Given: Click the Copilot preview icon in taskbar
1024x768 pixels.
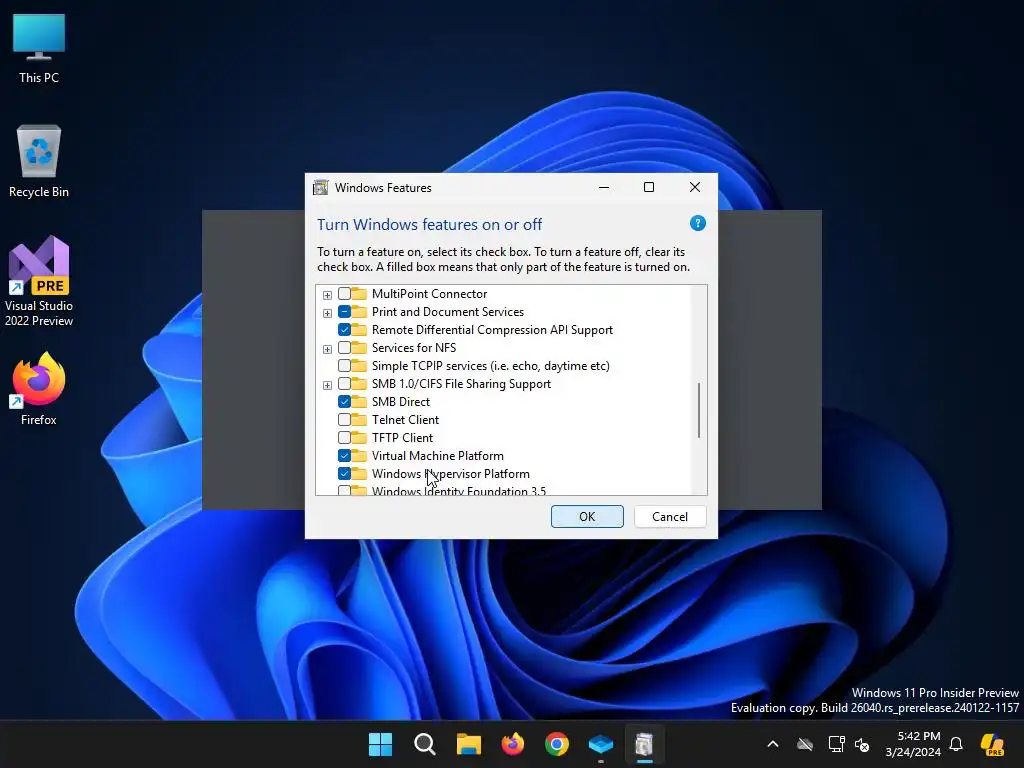Looking at the screenshot, I should click(x=992, y=744).
